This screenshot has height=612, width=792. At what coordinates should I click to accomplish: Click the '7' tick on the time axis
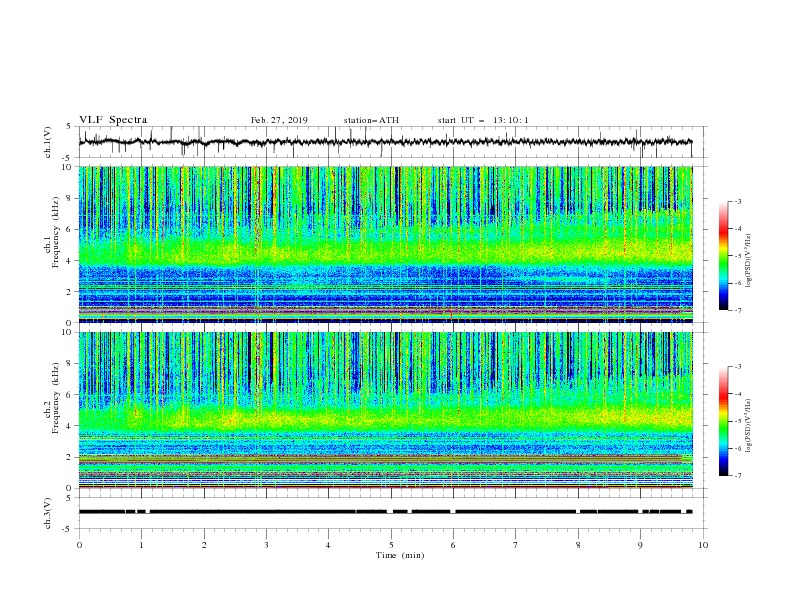pos(516,545)
